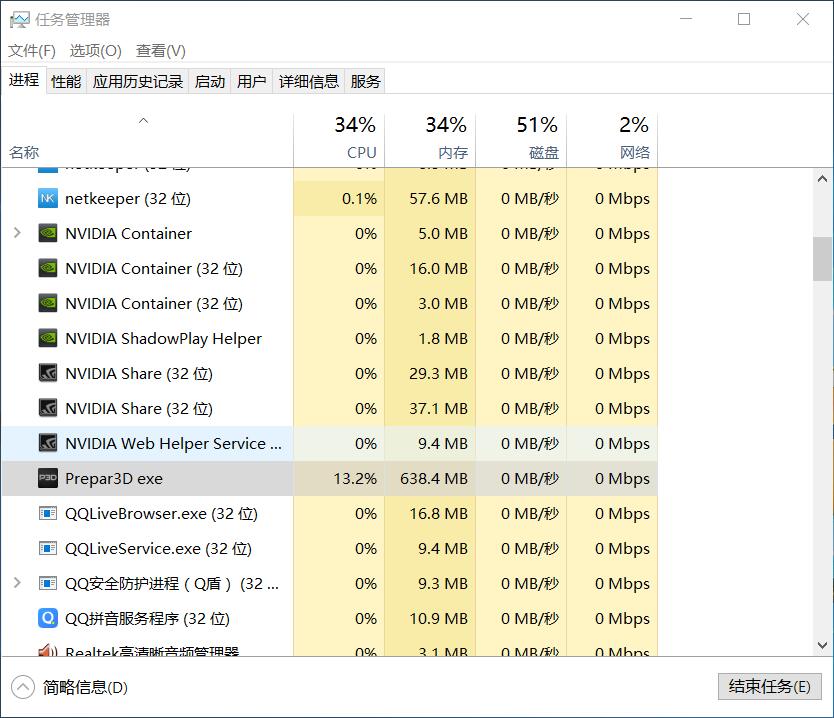Sort by the 网络 column header
This screenshot has height=718, width=834.
point(612,140)
